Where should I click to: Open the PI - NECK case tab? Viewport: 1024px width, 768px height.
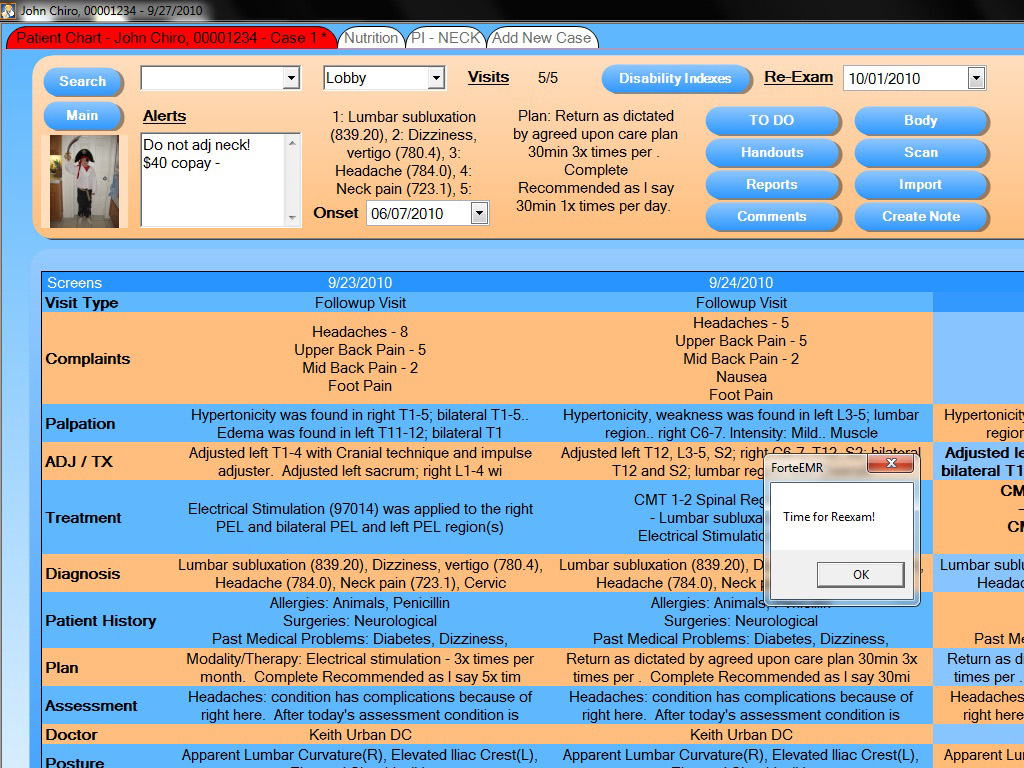click(x=445, y=38)
